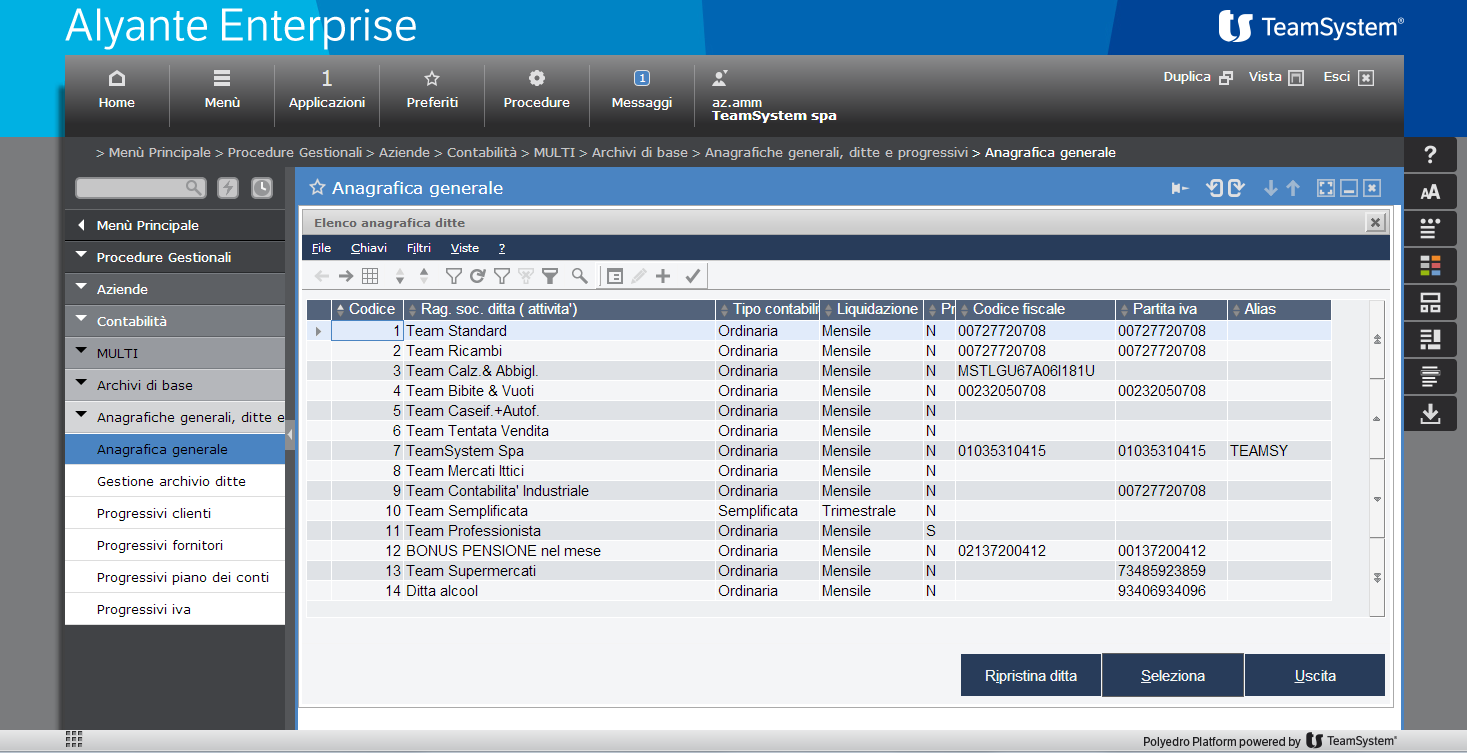Click the forward arrow in list toolbar

click(x=346, y=276)
